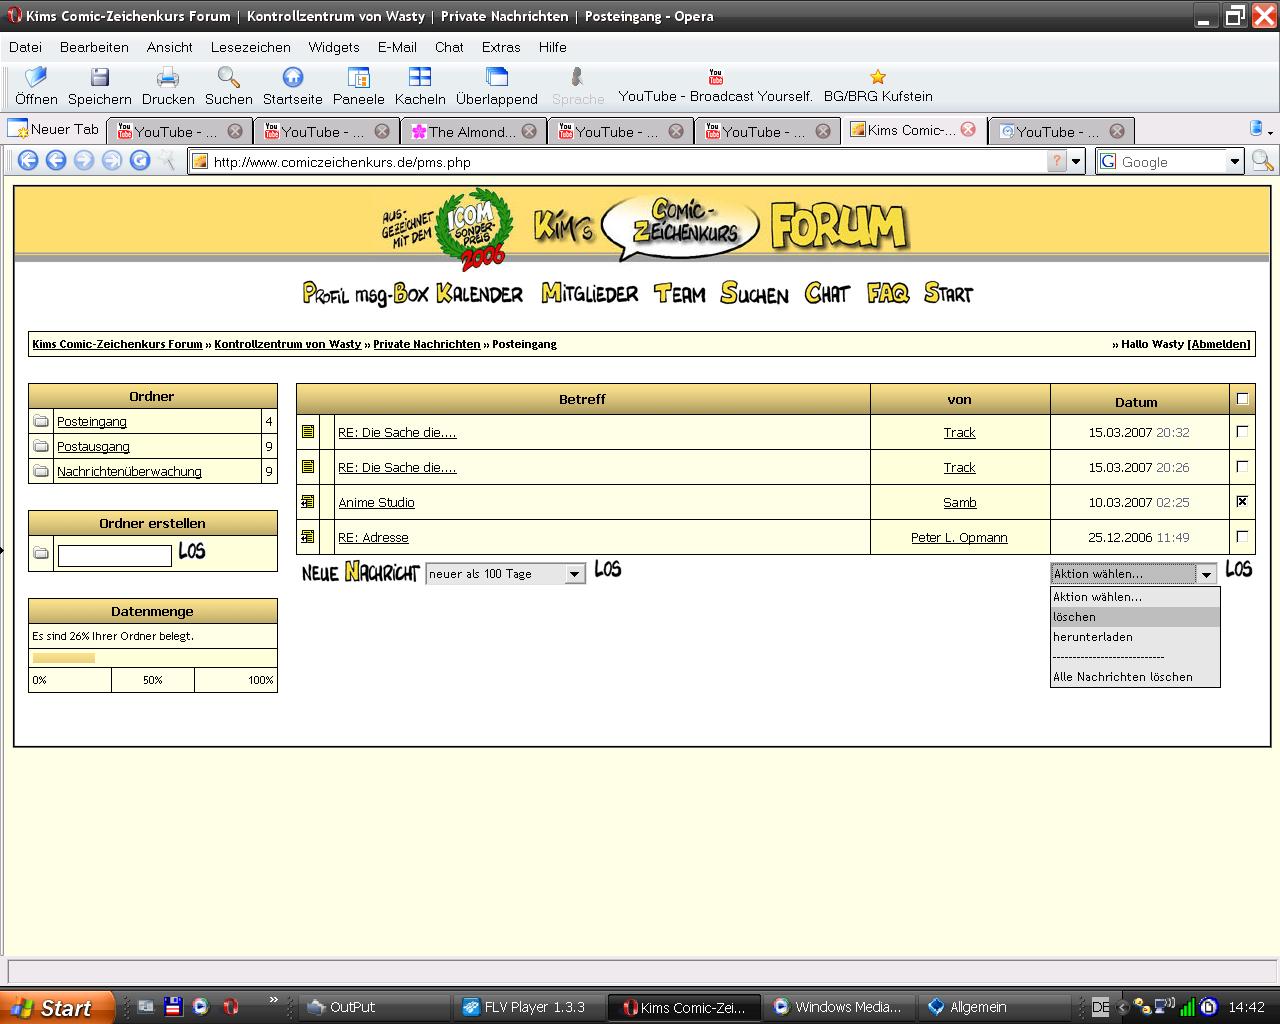Open the Postausgang folder link
This screenshot has width=1280, height=1024.
tap(93, 447)
